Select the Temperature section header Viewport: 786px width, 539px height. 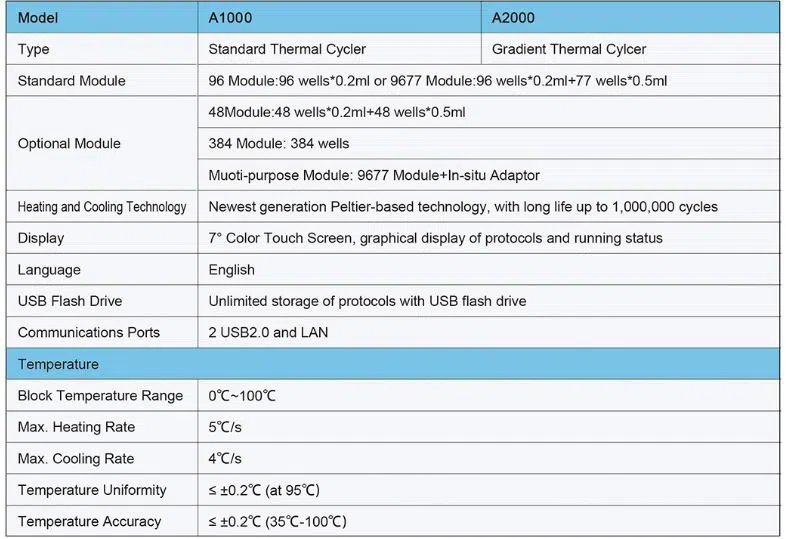point(58,364)
